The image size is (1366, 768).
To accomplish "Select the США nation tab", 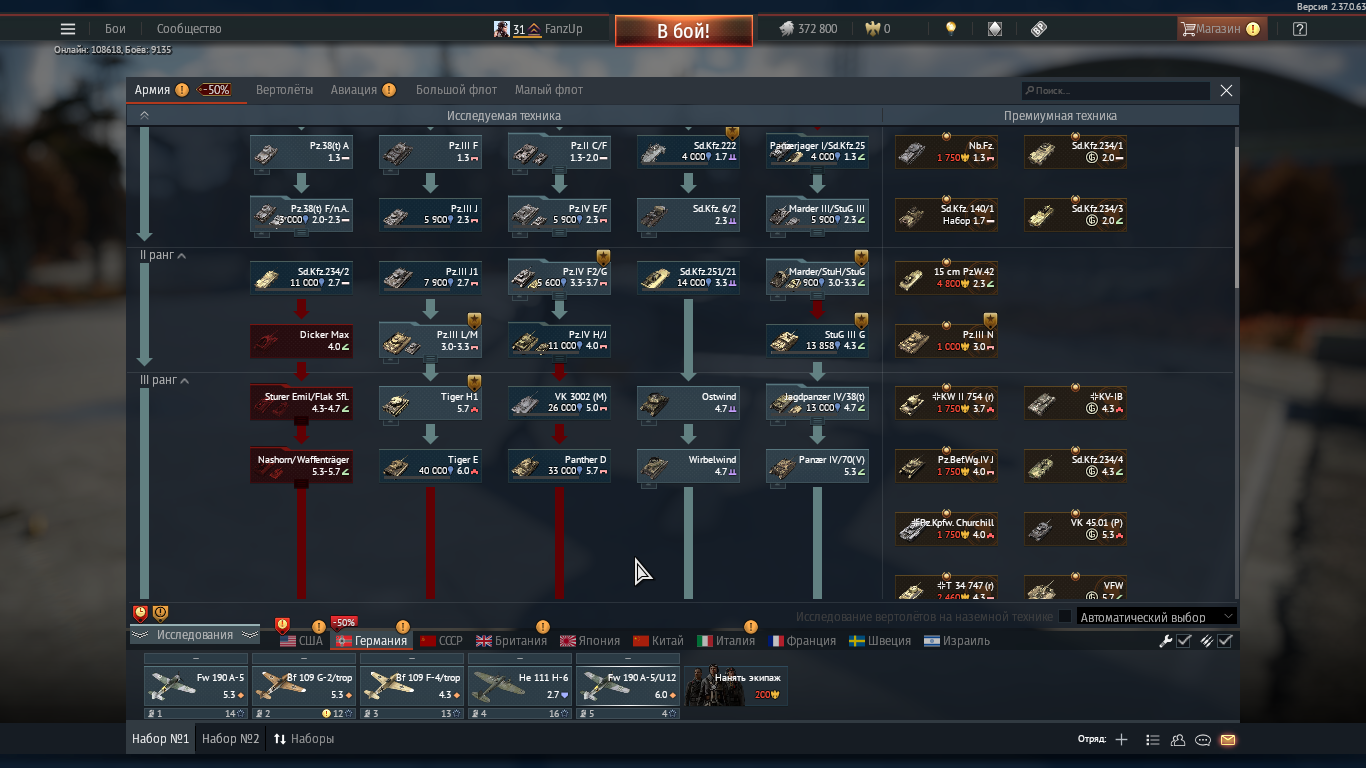I will click(x=301, y=641).
